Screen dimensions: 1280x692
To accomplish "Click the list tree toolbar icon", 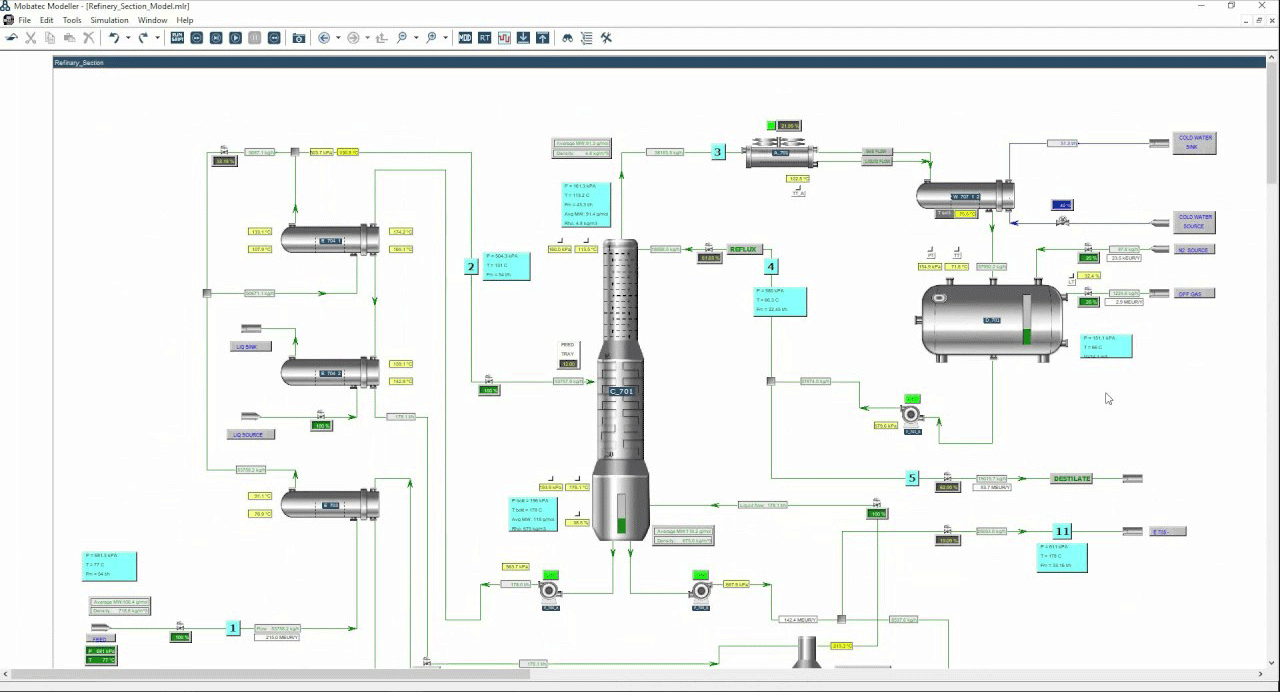I will coord(587,38).
